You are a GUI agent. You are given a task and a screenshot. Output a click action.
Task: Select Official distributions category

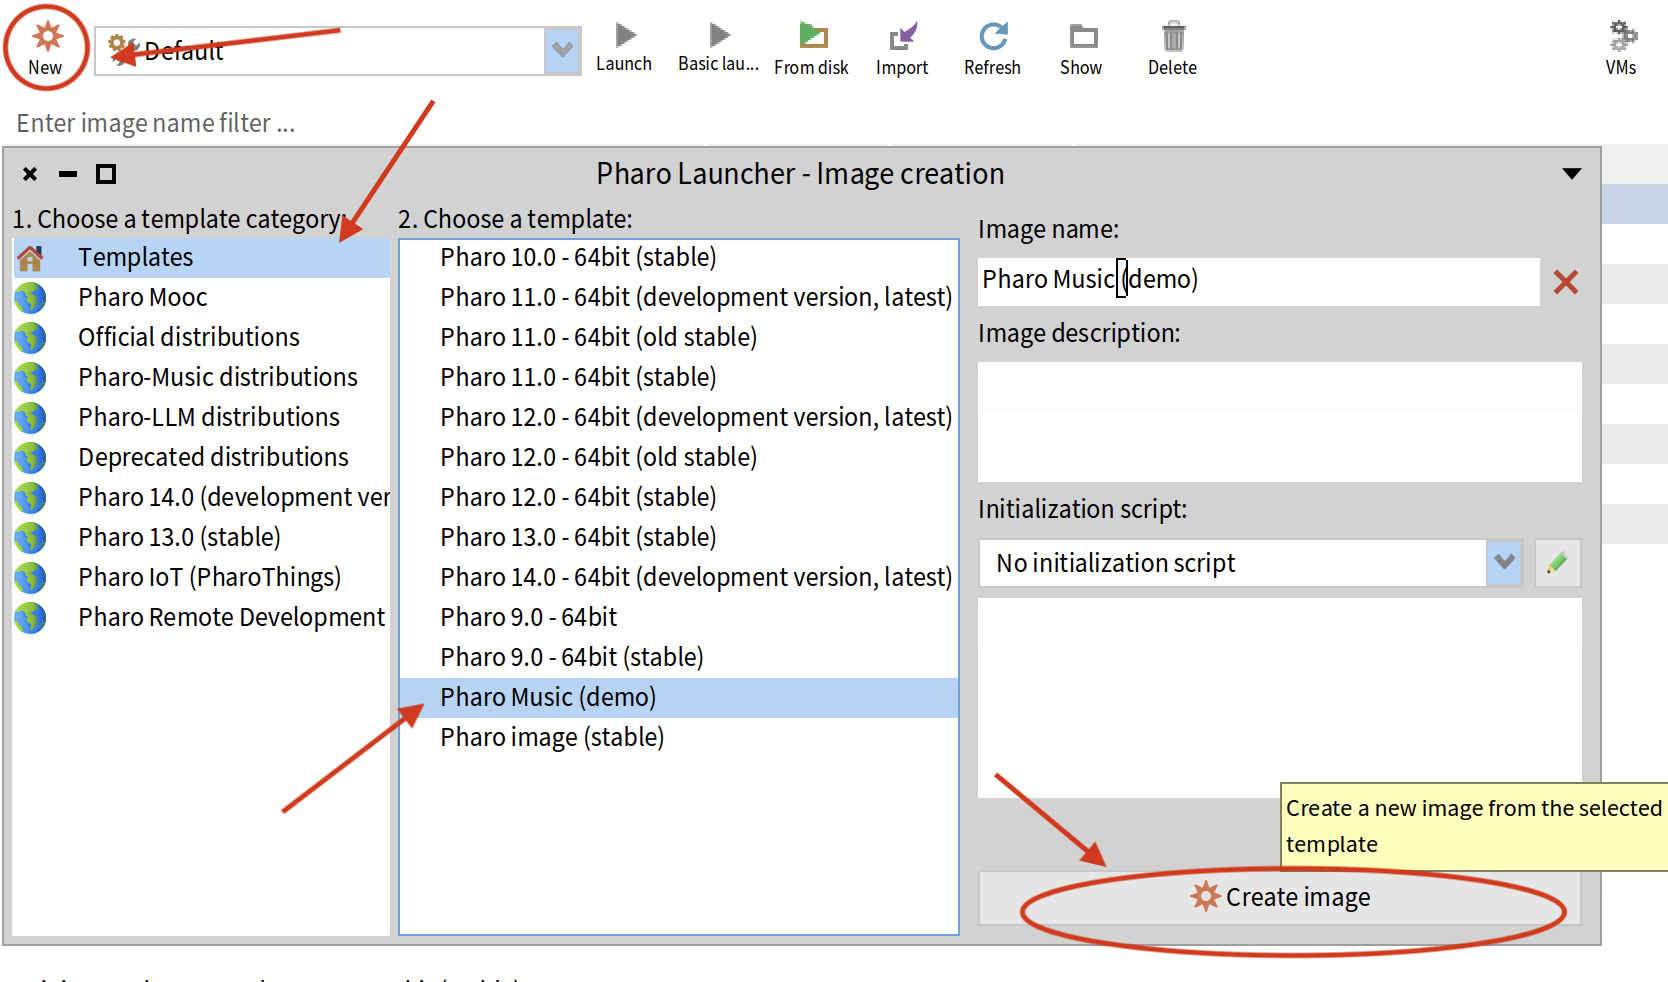click(201, 337)
